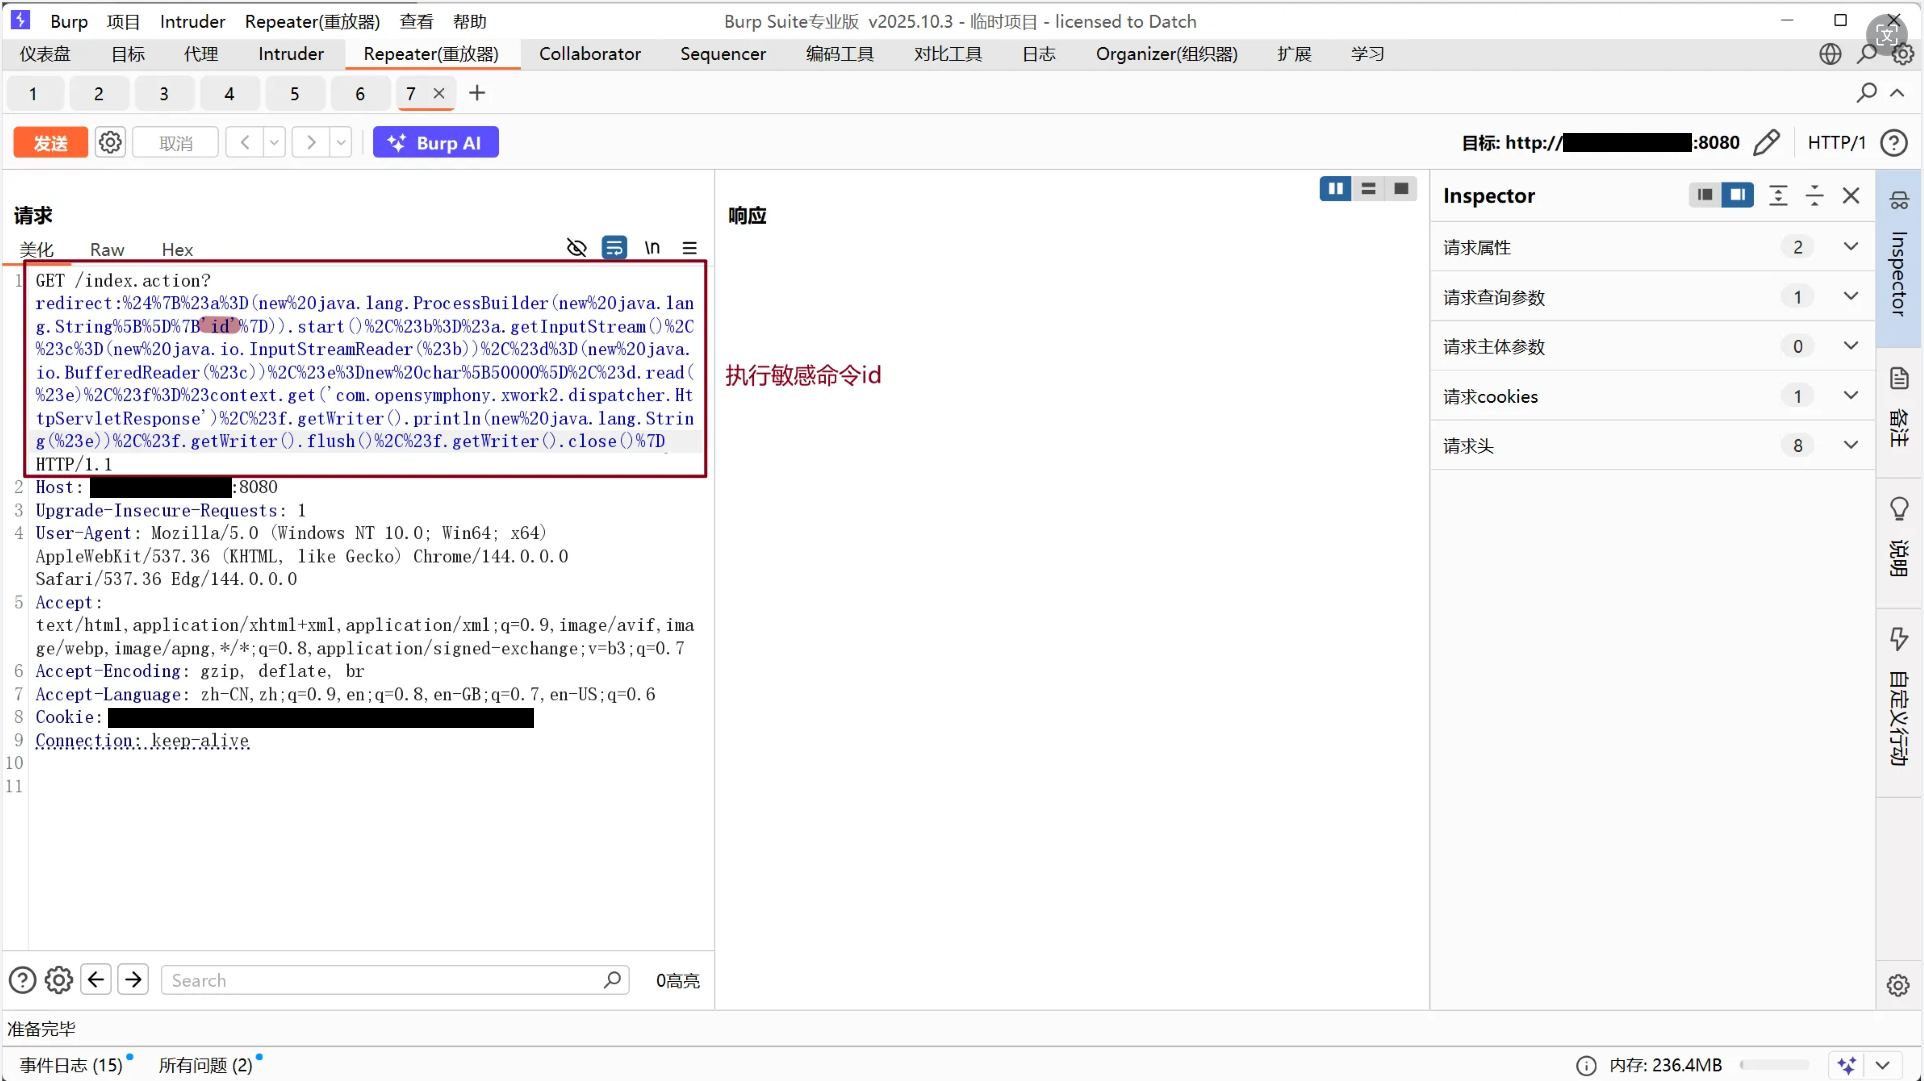Image resolution: width=1924 pixels, height=1081 pixels.
Task: Toggle word wrap in request editor
Action: point(614,248)
